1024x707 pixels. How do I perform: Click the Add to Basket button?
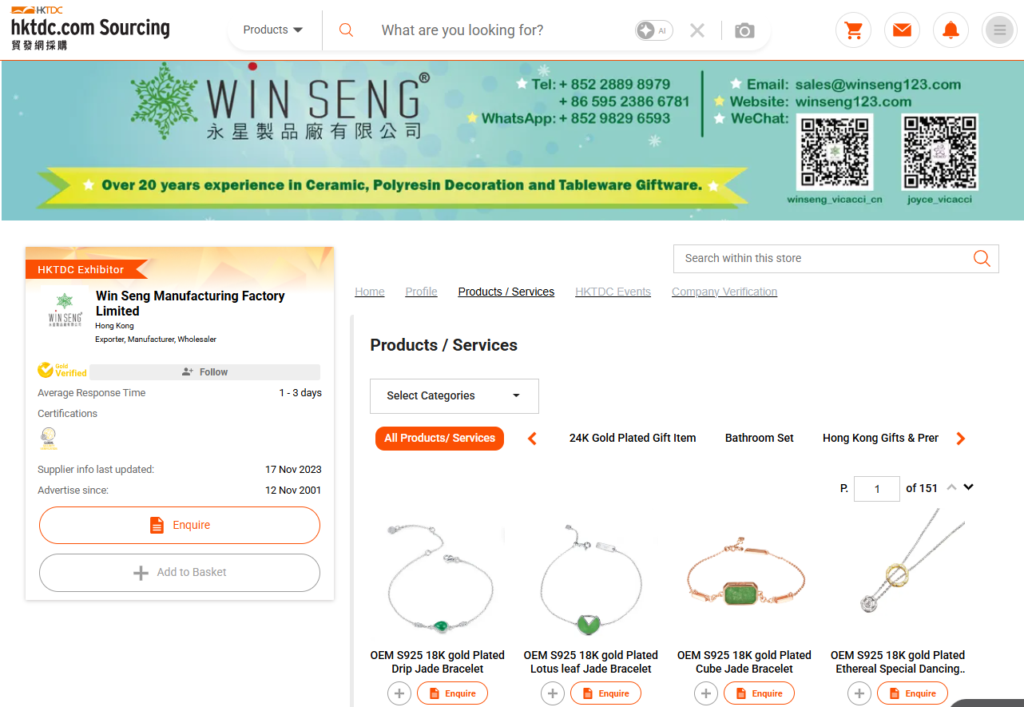[x=180, y=573]
